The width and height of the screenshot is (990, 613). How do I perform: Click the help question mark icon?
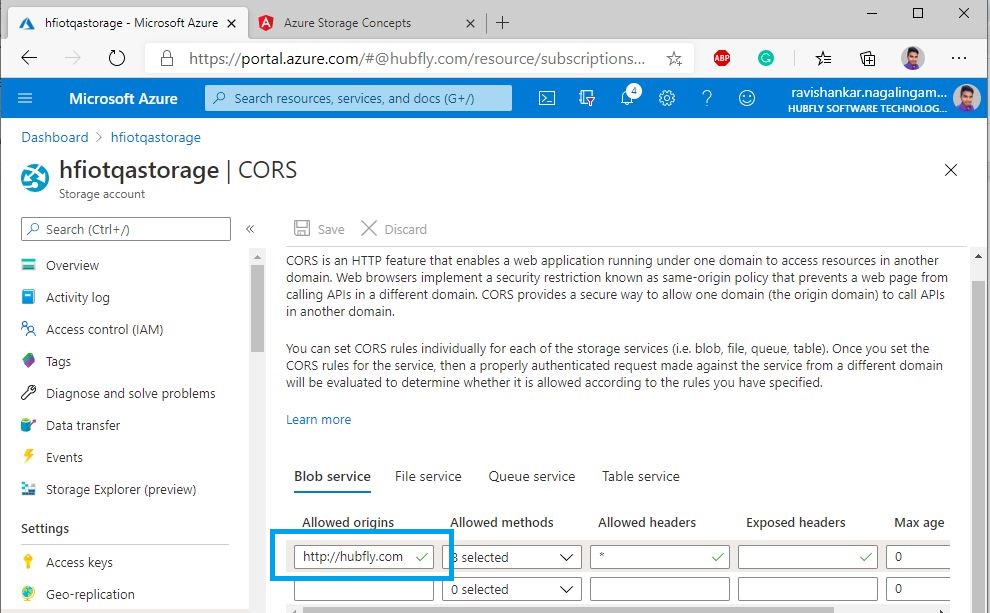[707, 98]
